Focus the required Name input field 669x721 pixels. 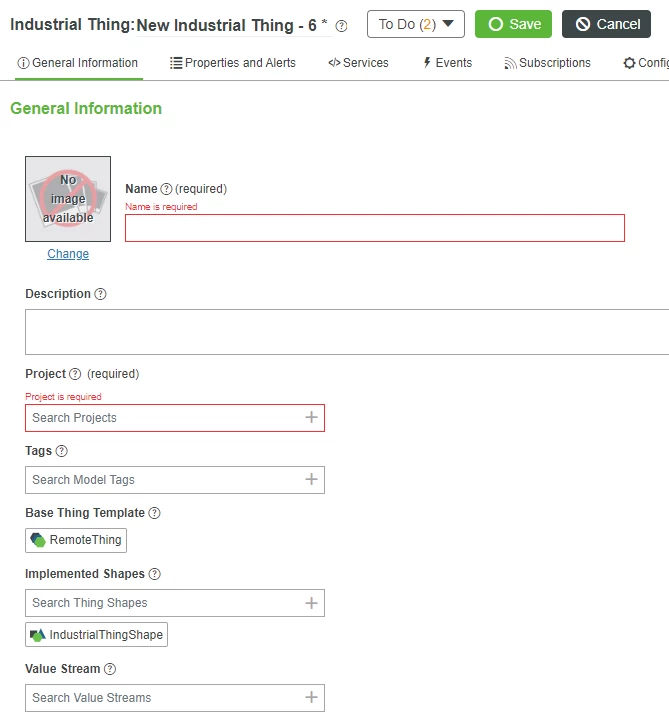point(375,228)
